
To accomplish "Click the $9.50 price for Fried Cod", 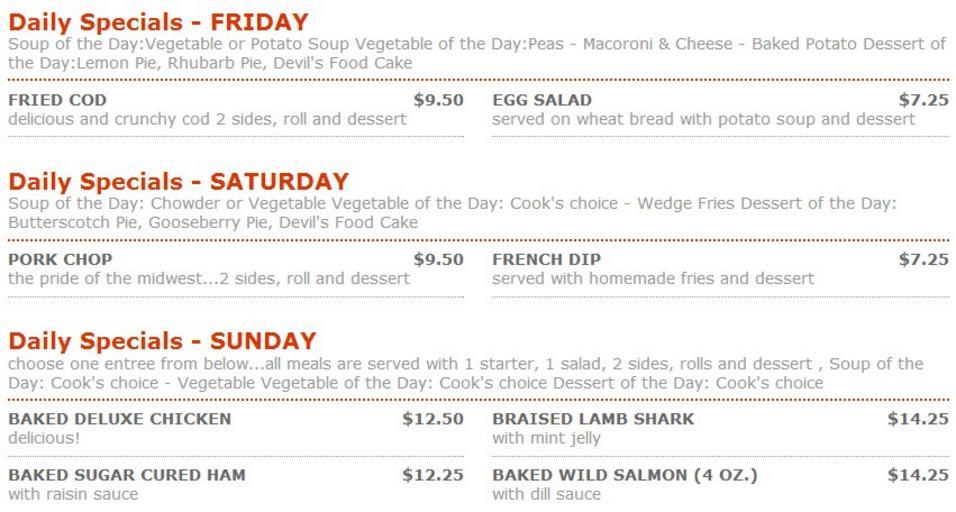I will click(x=438, y=100).
